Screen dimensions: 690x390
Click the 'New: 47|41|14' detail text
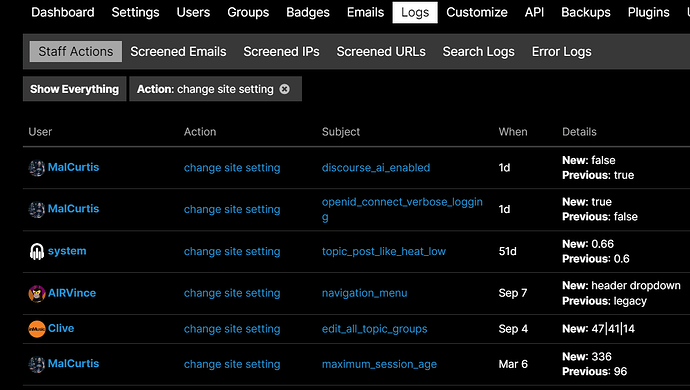tap(598, 329)
